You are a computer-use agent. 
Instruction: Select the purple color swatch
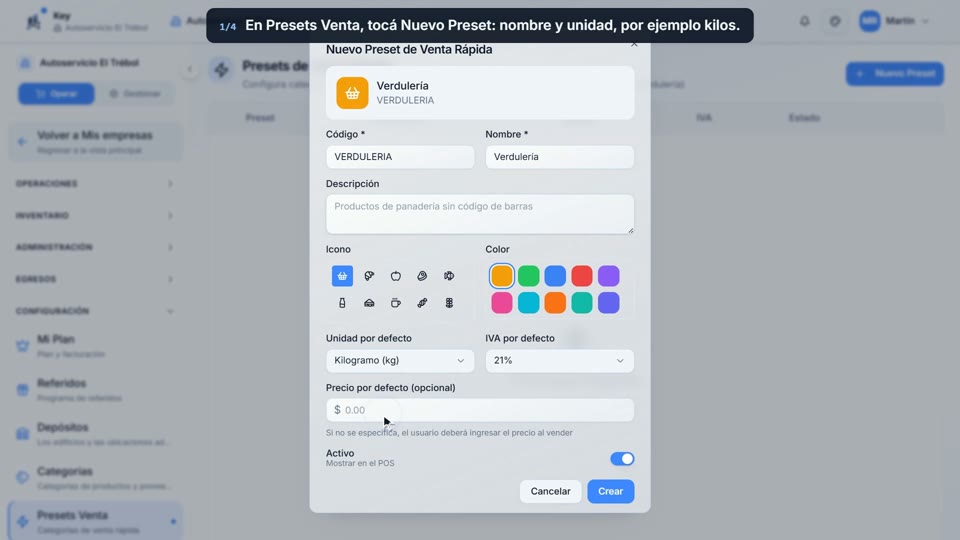click(609, 276)
